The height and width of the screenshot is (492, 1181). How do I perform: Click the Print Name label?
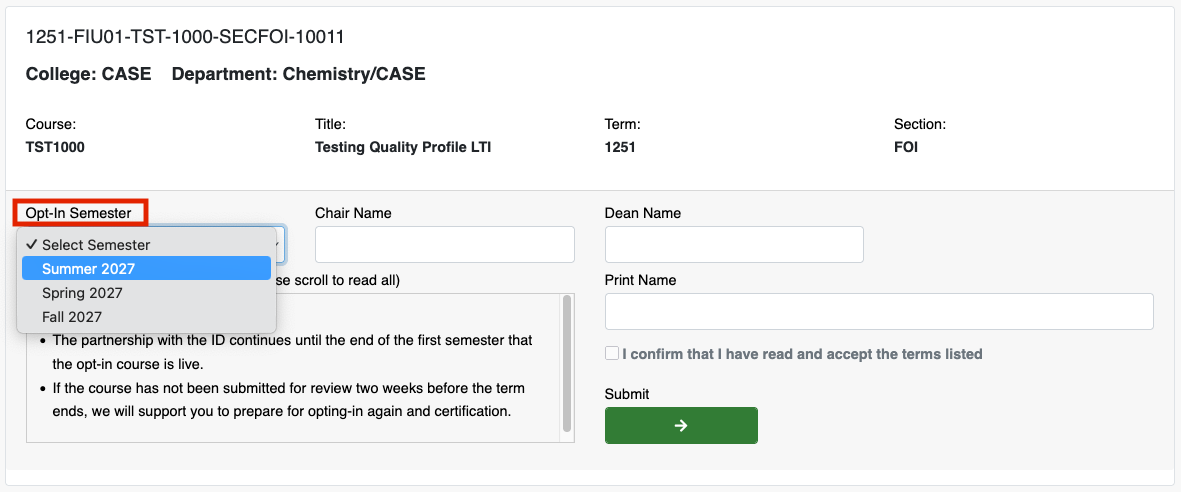640,280
